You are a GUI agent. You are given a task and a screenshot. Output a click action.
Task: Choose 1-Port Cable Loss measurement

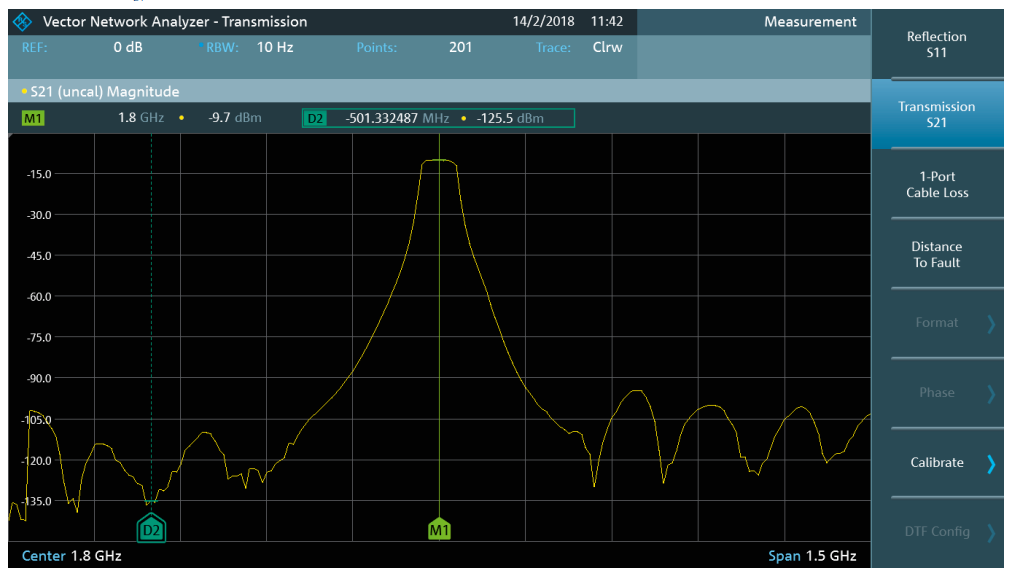point(936,184)
